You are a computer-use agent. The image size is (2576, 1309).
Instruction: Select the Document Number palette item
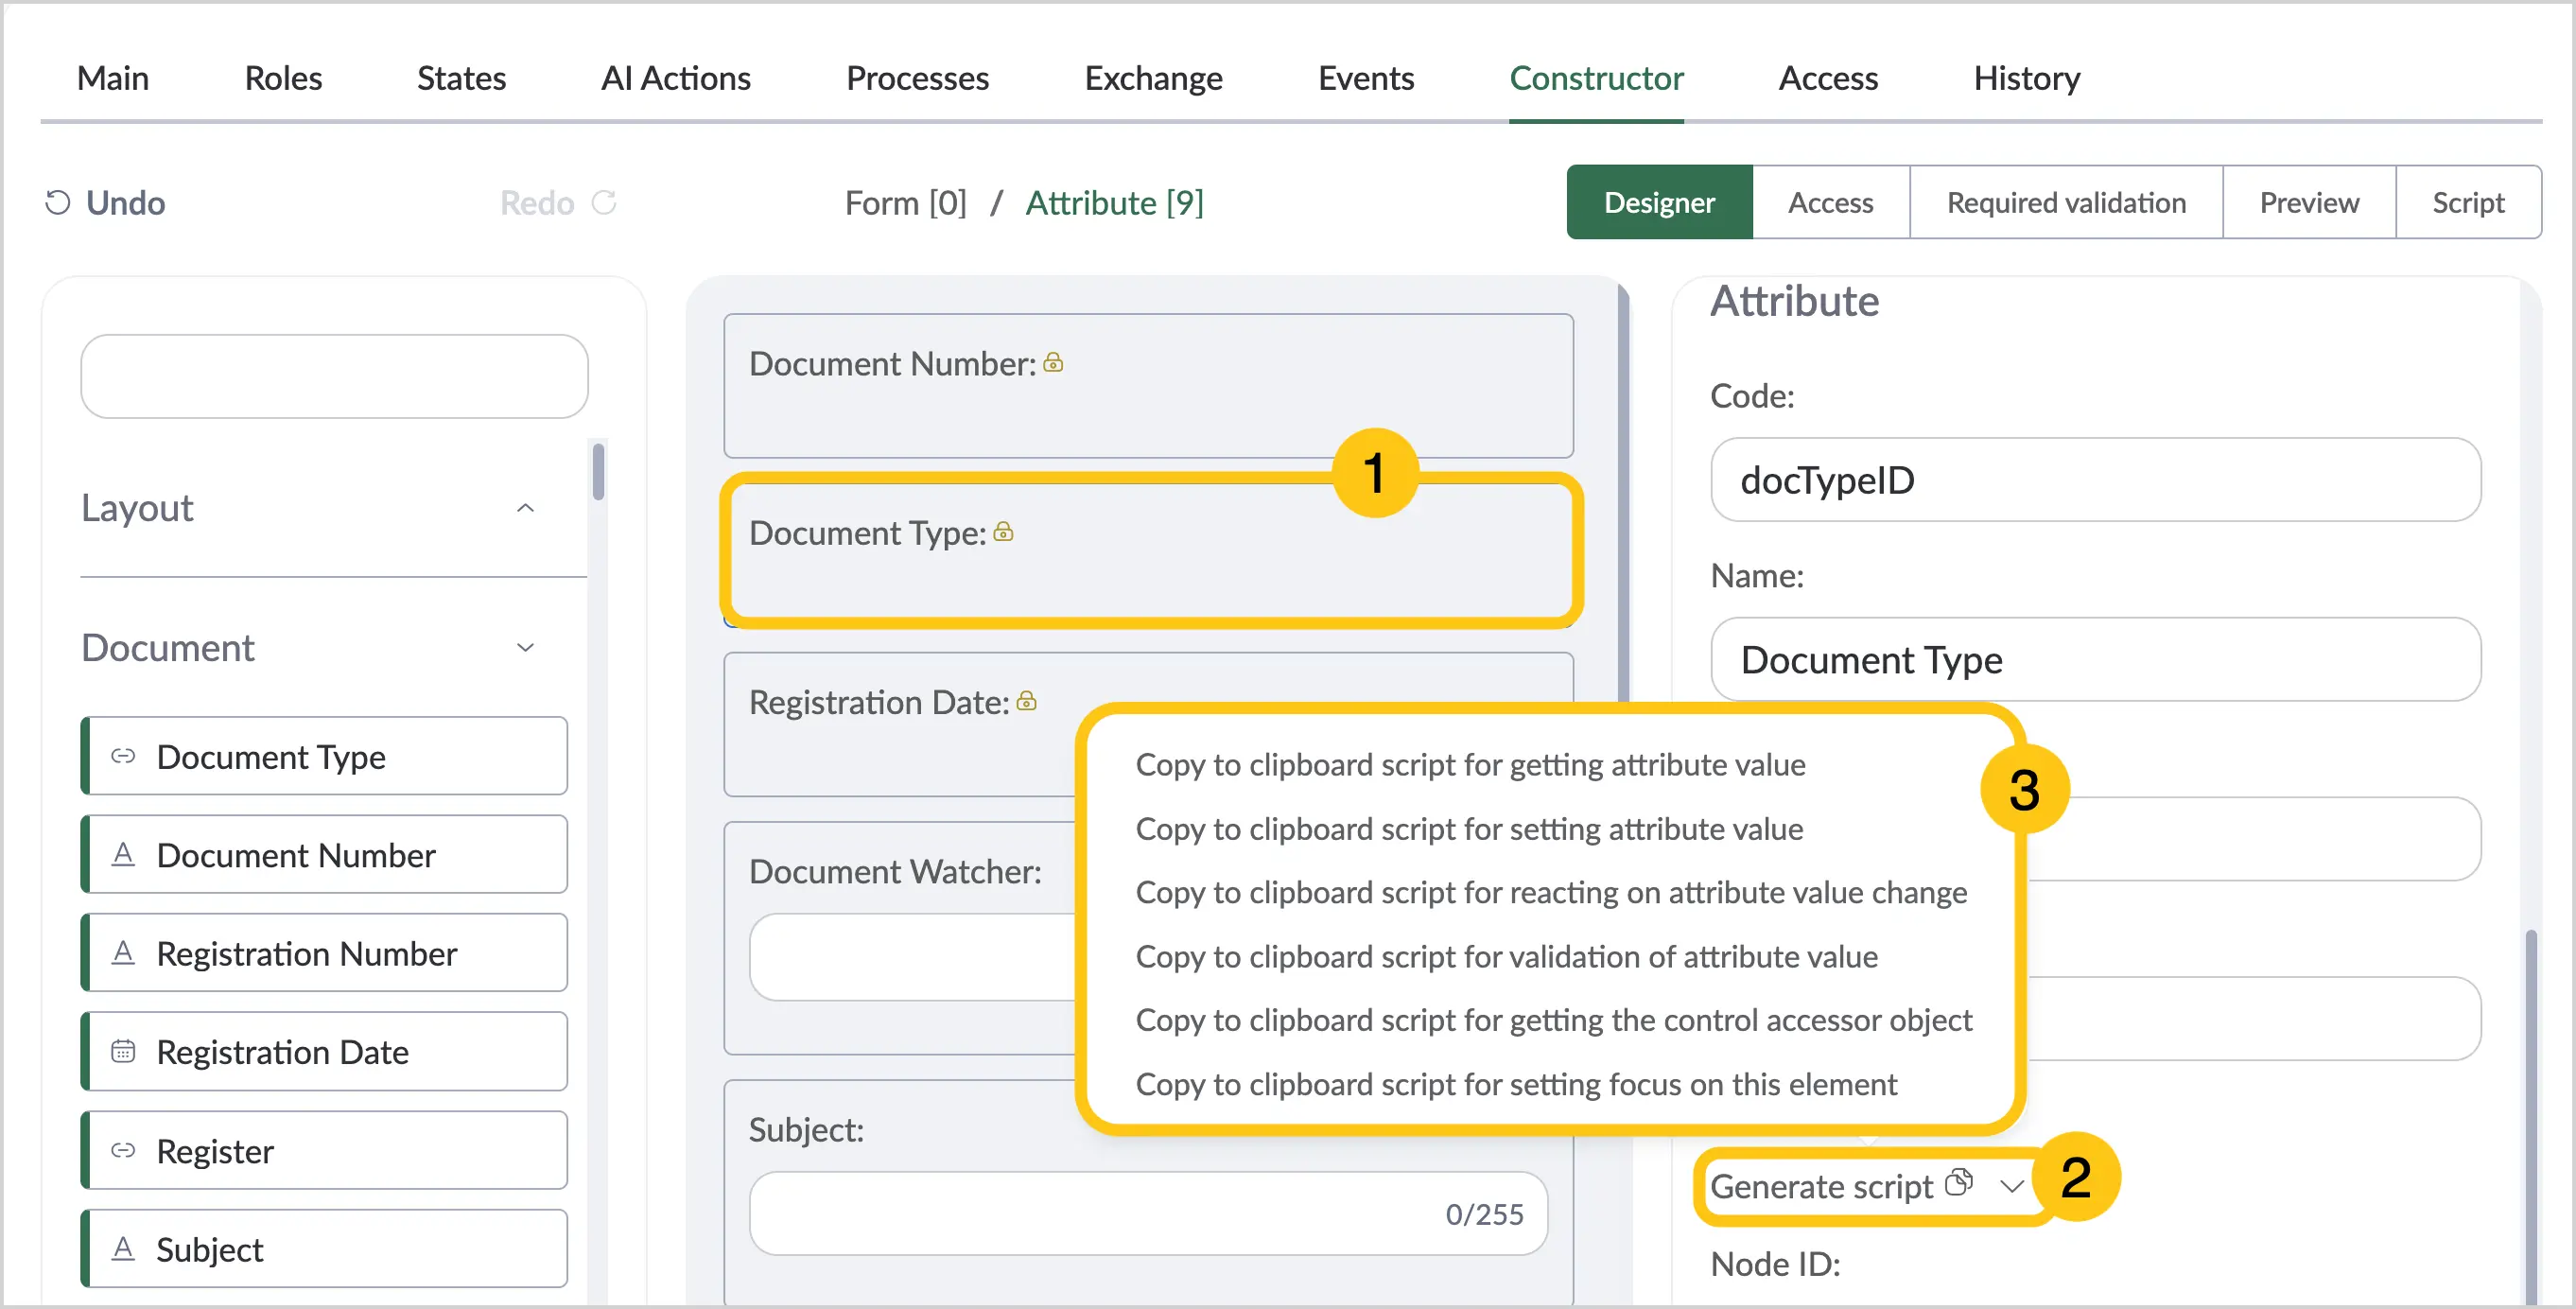click(x=324, y=854)
